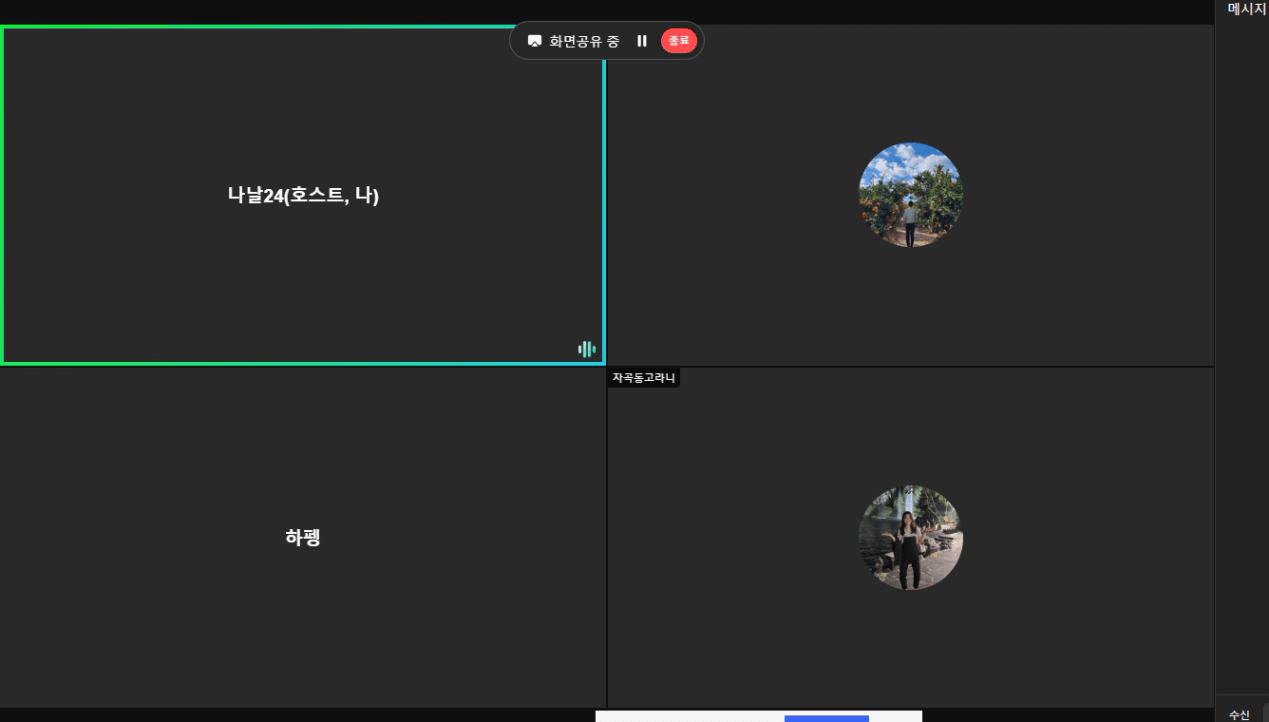1269x722 pixels.
Task: Open the 메시지 panel tab
Action: pyautogui.click(x=1246, y=9)
